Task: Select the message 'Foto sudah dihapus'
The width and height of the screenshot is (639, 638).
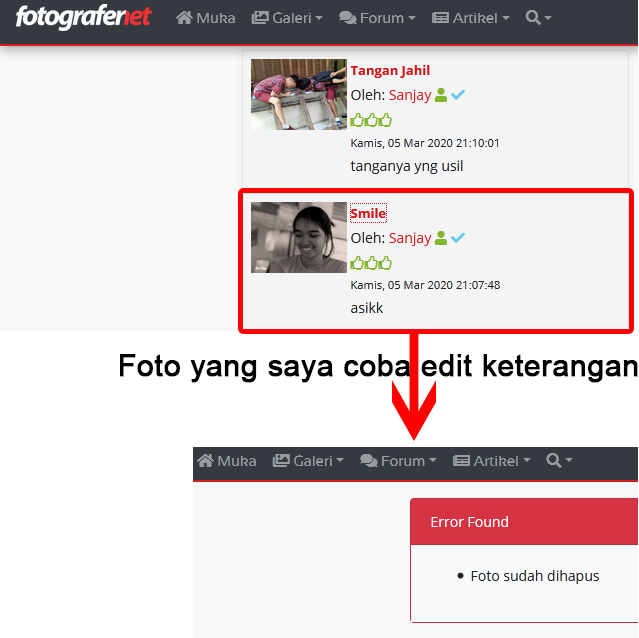Action: [x=535, y=576]
